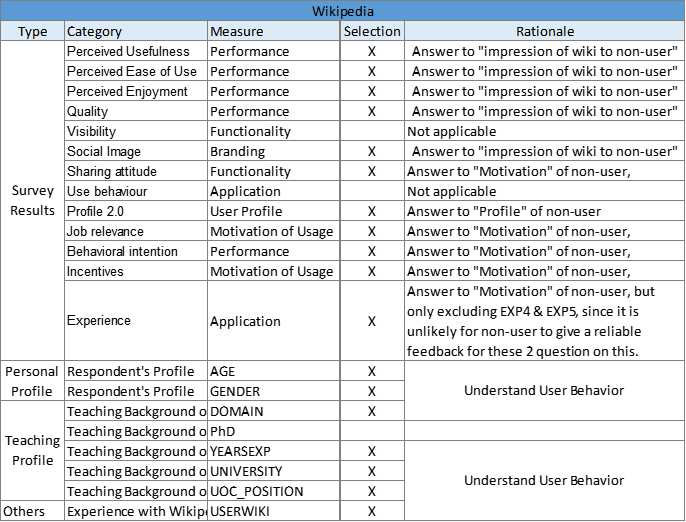The image size is (686, 522).
Task: Click the X selection for Social Image
Action: click(372, 151)
